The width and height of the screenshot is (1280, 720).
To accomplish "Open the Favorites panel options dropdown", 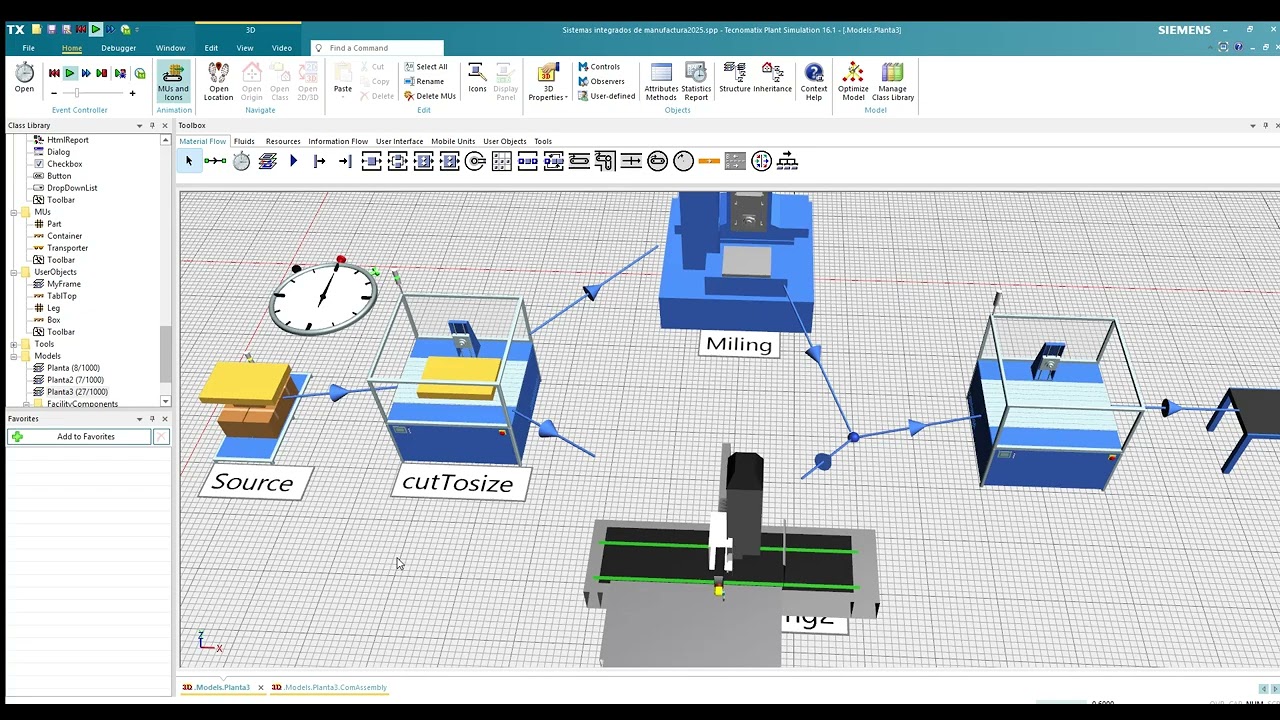I will tap(139, 419).
